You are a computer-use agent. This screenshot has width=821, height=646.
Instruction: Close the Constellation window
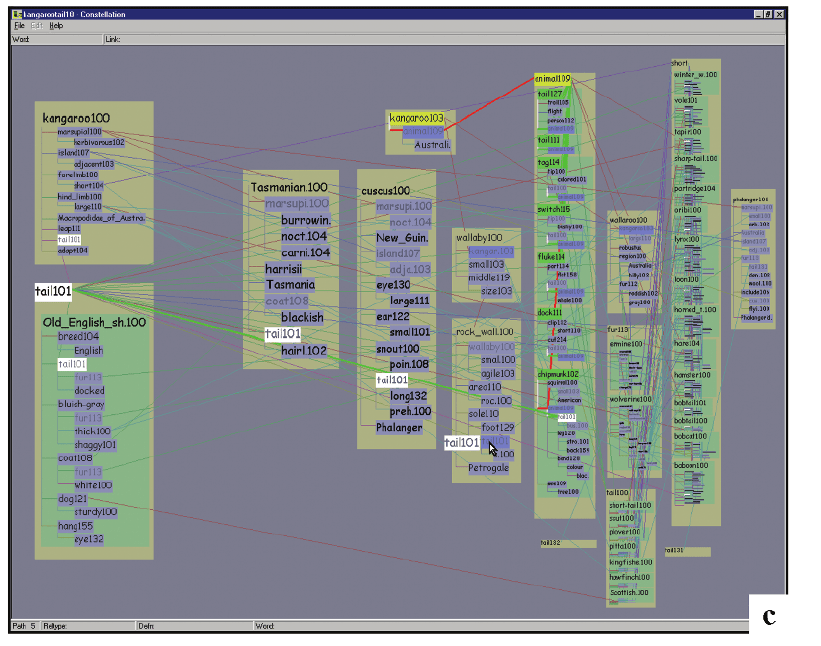coord(779,13)
